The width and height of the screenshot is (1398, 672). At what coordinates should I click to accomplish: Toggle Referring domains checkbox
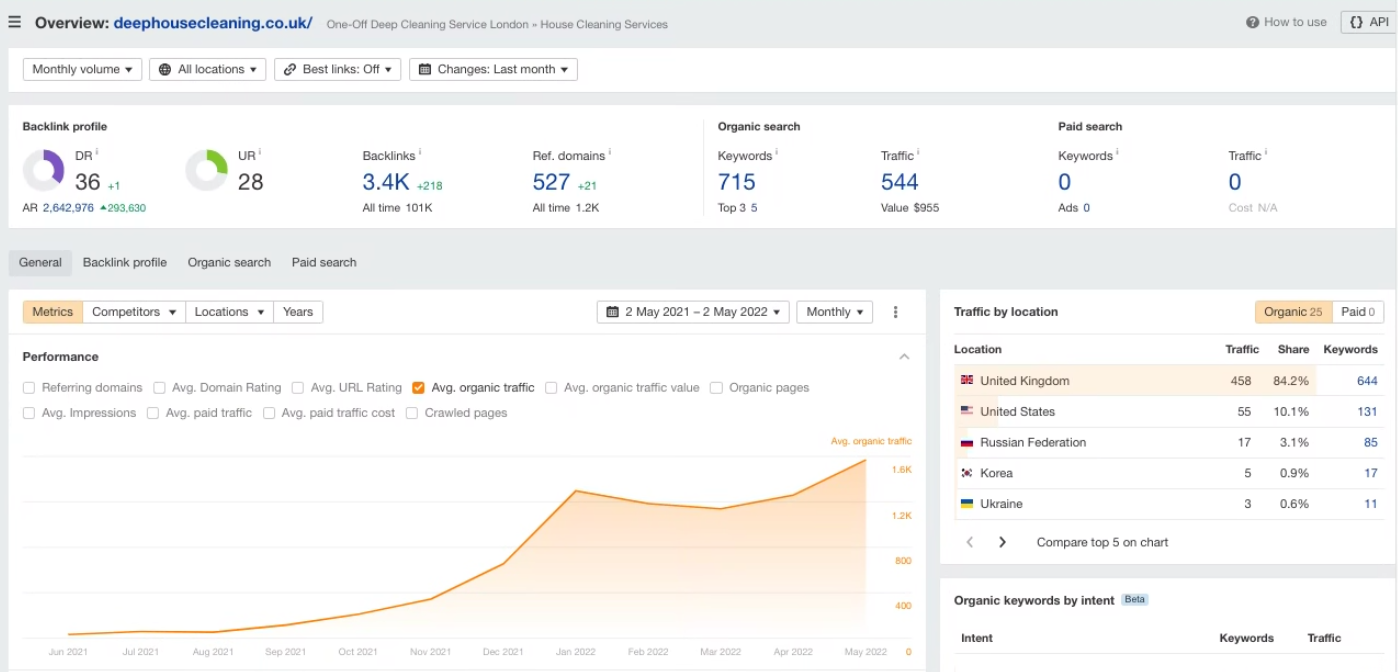pyautogui.click(x=29, y=388)
